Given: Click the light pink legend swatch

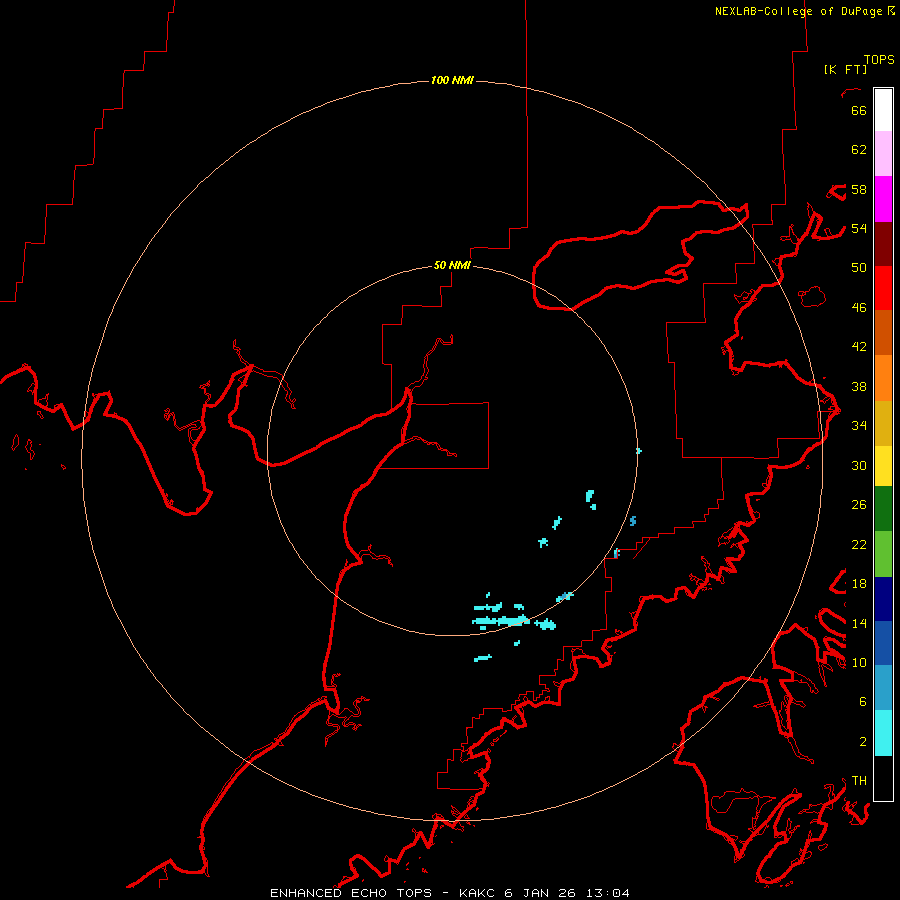Looking at the screenshot, I should pyautogui.click(x=883, y=153).
